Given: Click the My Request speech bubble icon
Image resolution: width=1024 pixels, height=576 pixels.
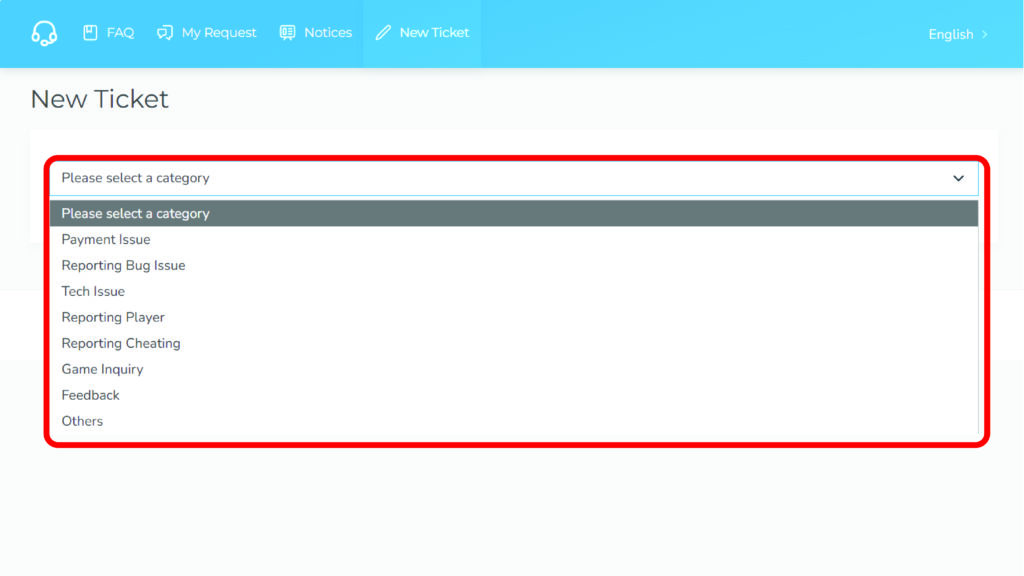Looking at the screenshot, I should click(x=165, y=33).
